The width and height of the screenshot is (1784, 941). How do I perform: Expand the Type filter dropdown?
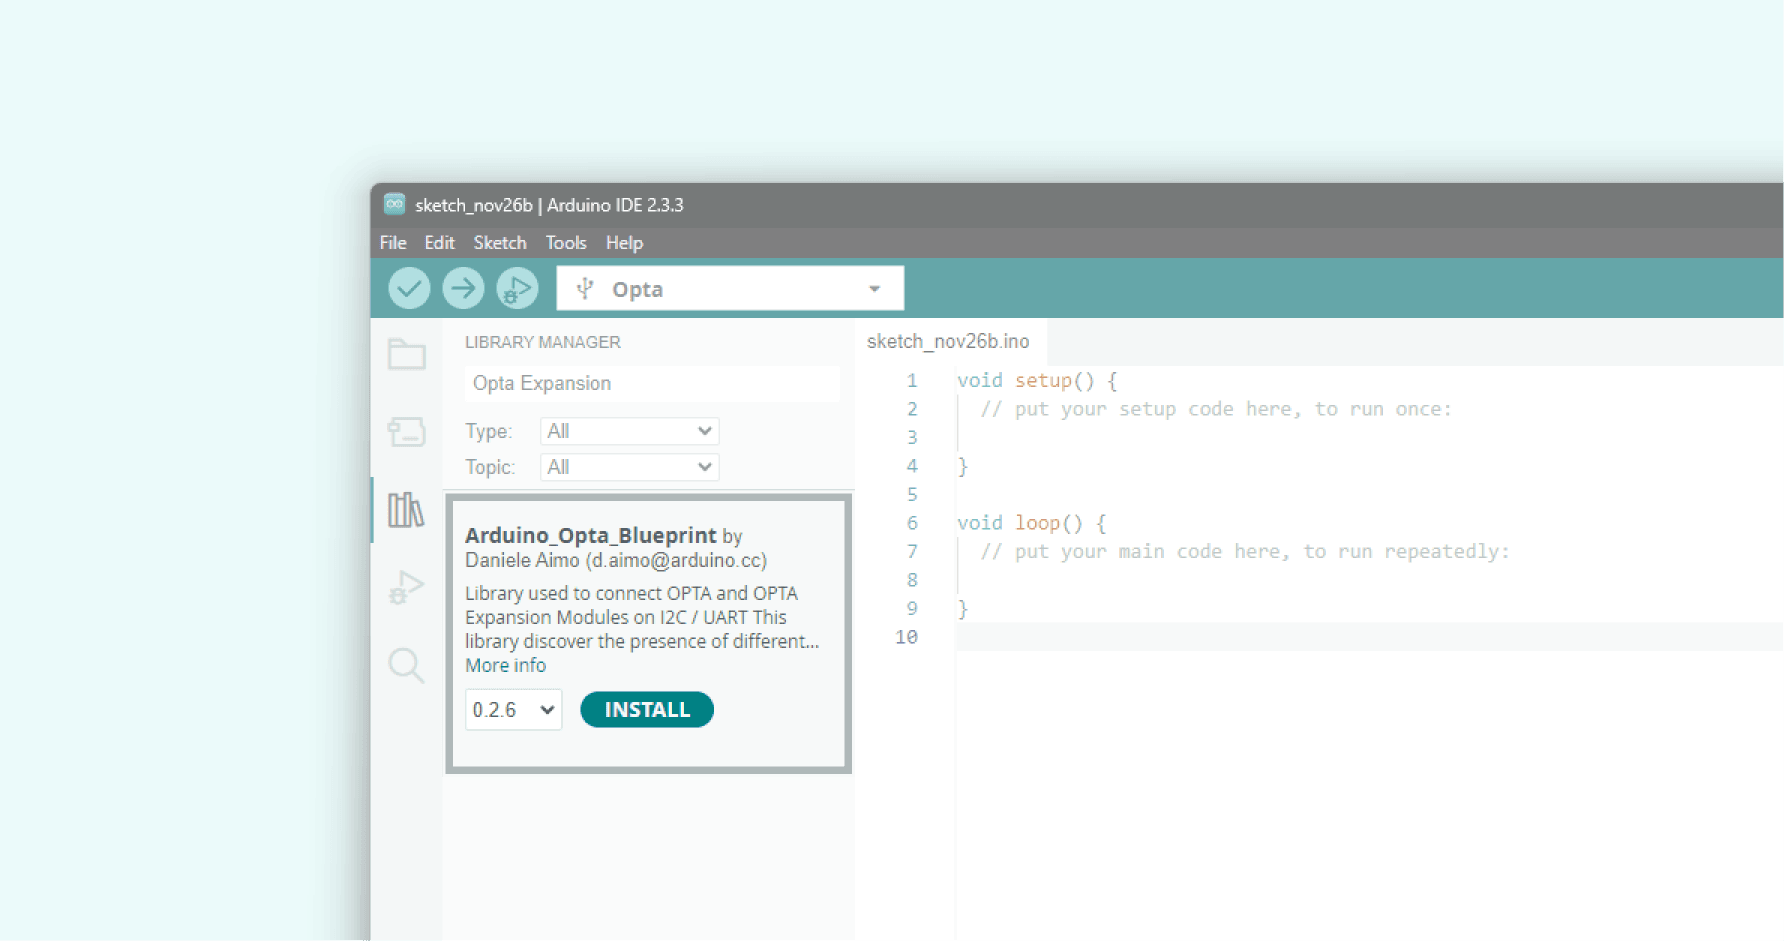click(x=629, y=431)
